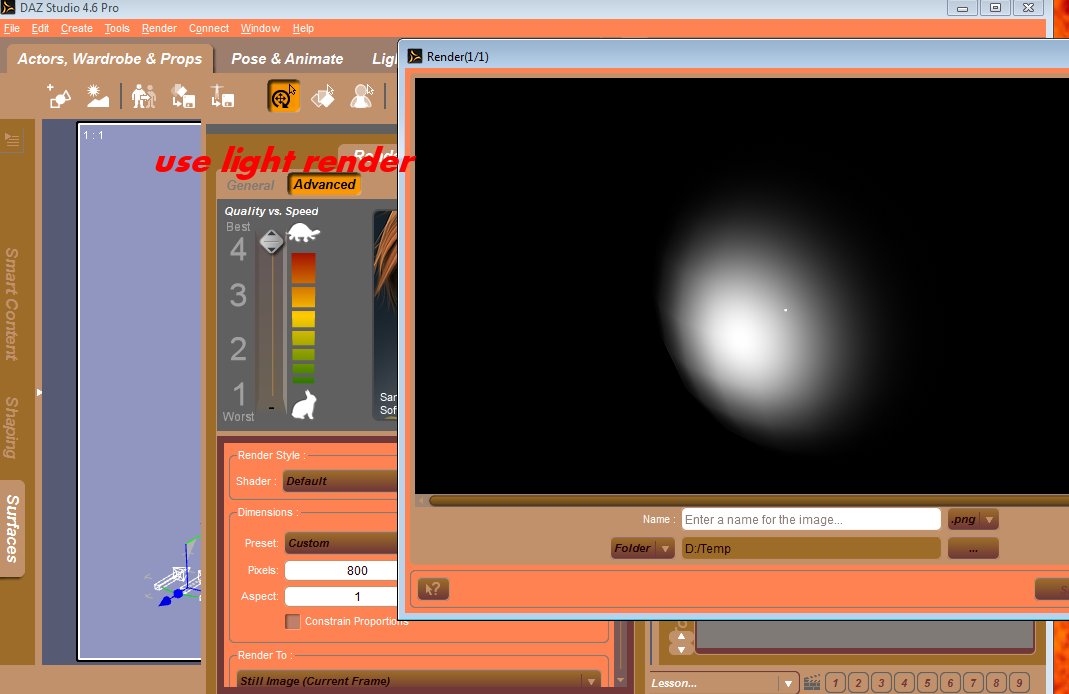This screenshot has width=1069, height=694.
Task: Select the Advanced render settings tab
Action: click(x=325, y=184)
